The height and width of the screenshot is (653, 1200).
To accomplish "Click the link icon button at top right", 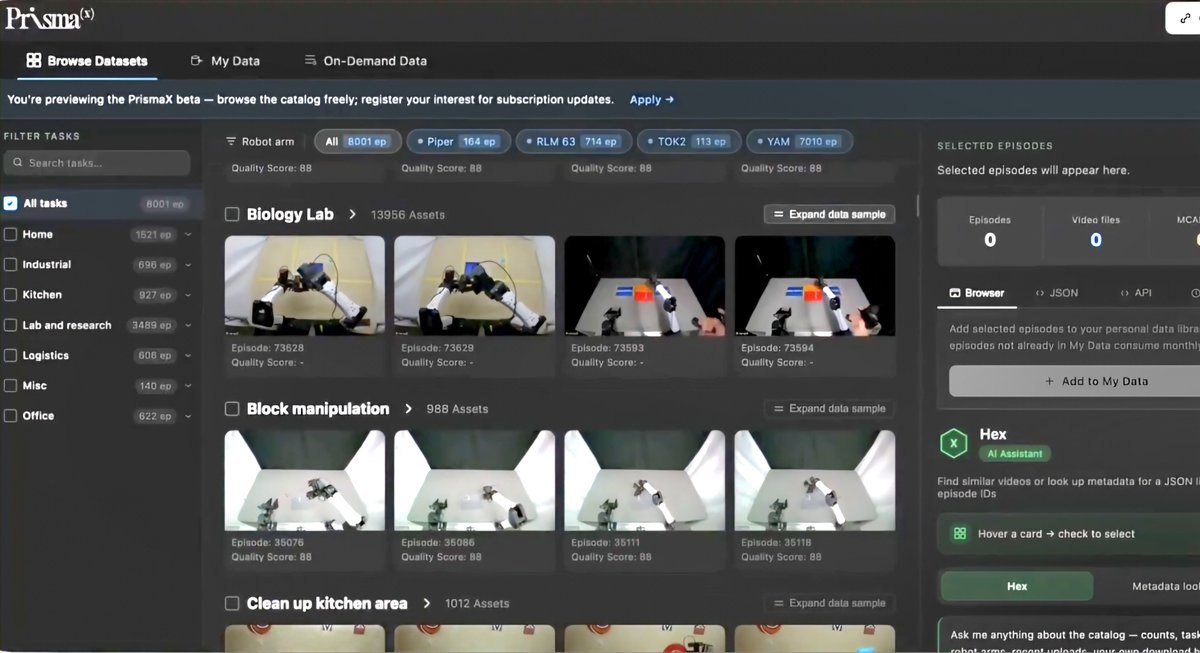I will coord(1186,19).
